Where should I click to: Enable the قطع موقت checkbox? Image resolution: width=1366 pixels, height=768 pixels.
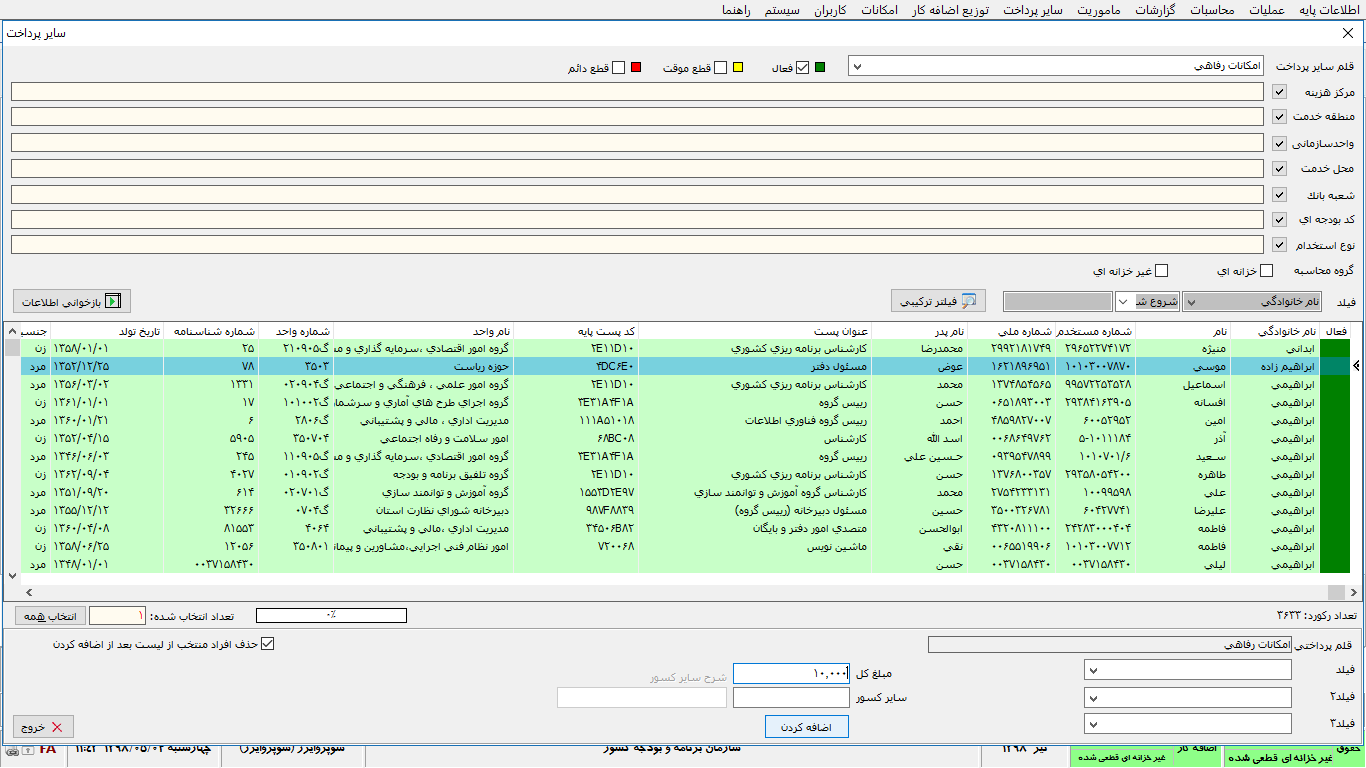click(x=719, y=68)
